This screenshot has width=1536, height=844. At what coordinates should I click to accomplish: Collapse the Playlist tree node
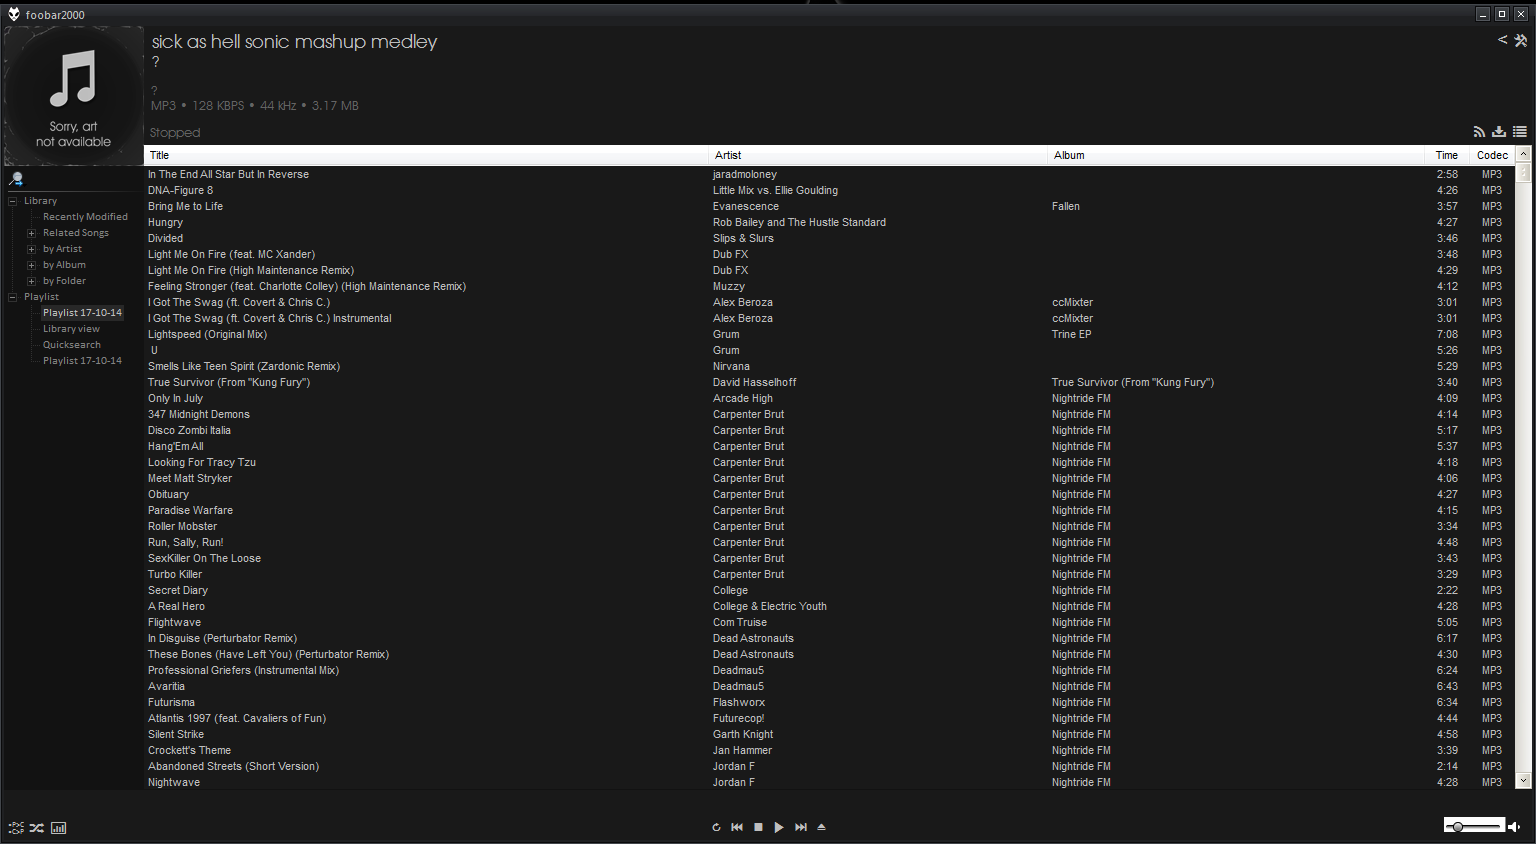[13, 297]
